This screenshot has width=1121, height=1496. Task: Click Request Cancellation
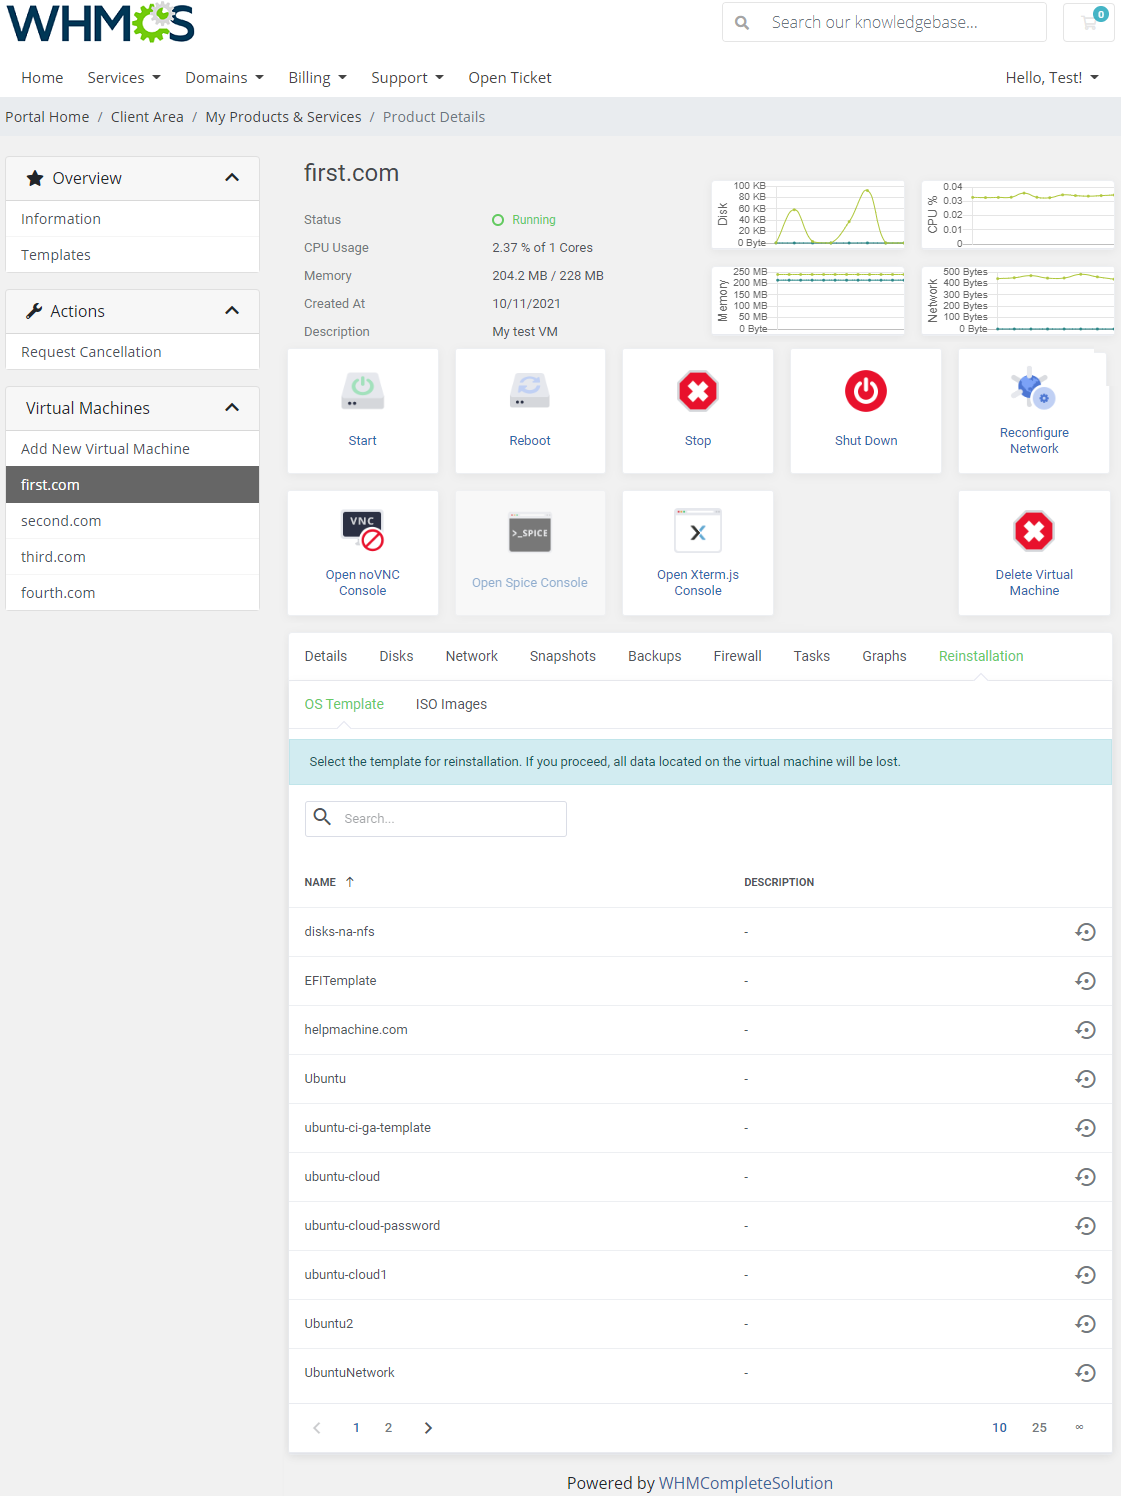(132, 352)
